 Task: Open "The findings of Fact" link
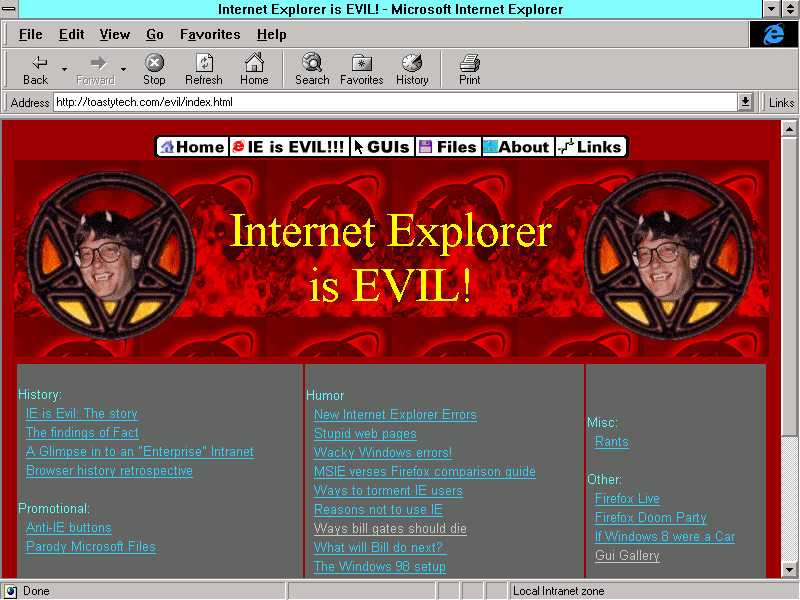click(82, 432)
